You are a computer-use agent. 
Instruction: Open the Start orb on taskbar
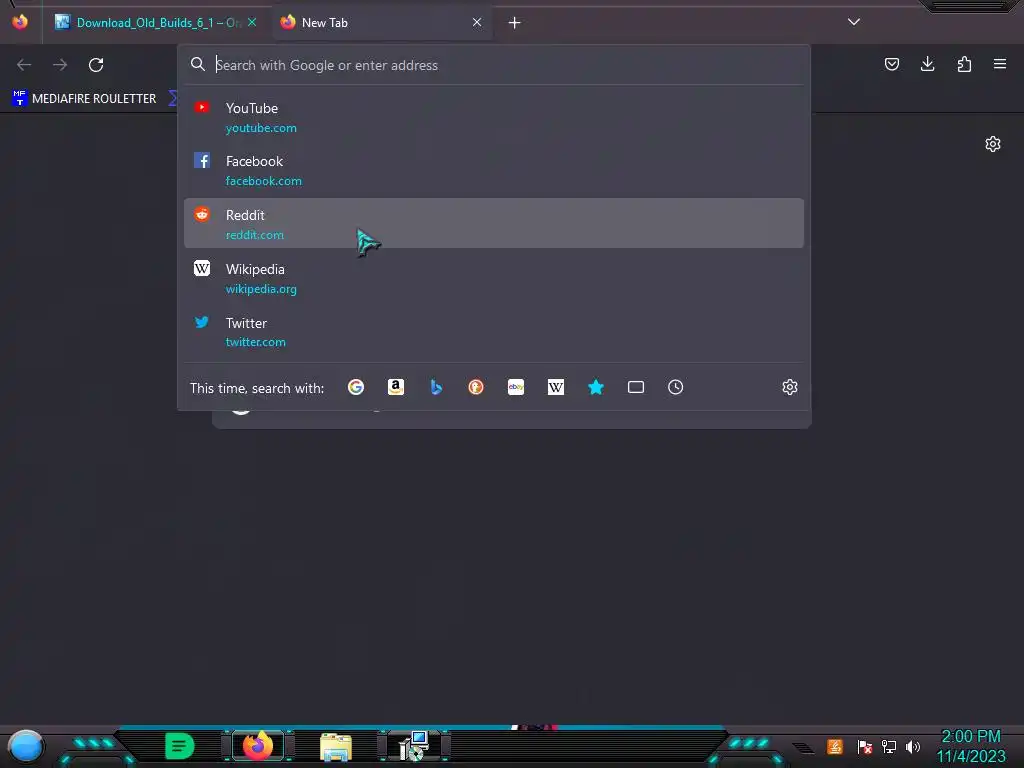26,746
